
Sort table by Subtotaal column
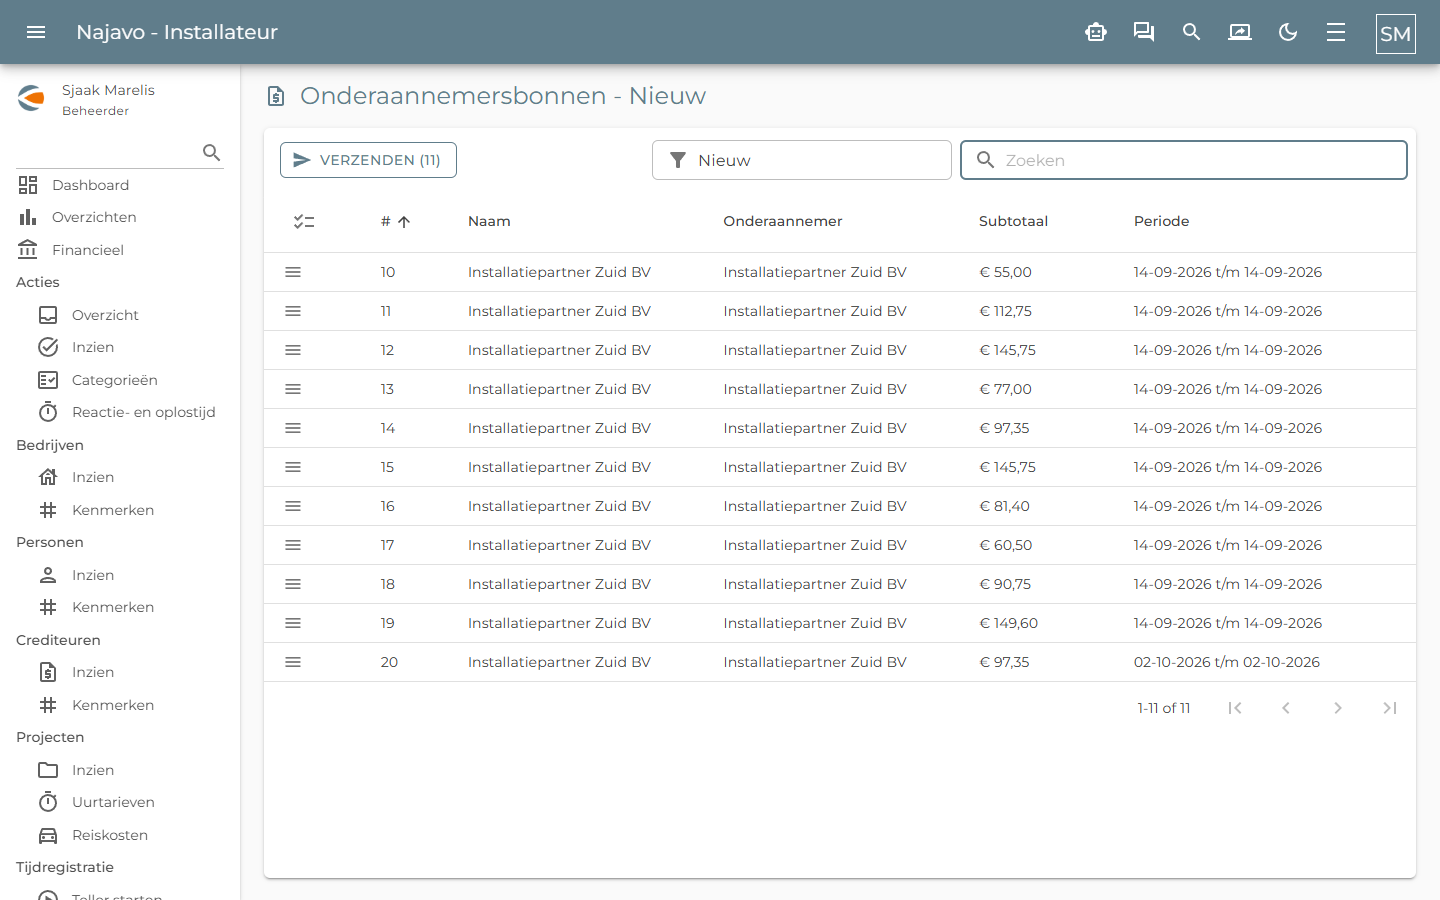[x=1013, y=221]
